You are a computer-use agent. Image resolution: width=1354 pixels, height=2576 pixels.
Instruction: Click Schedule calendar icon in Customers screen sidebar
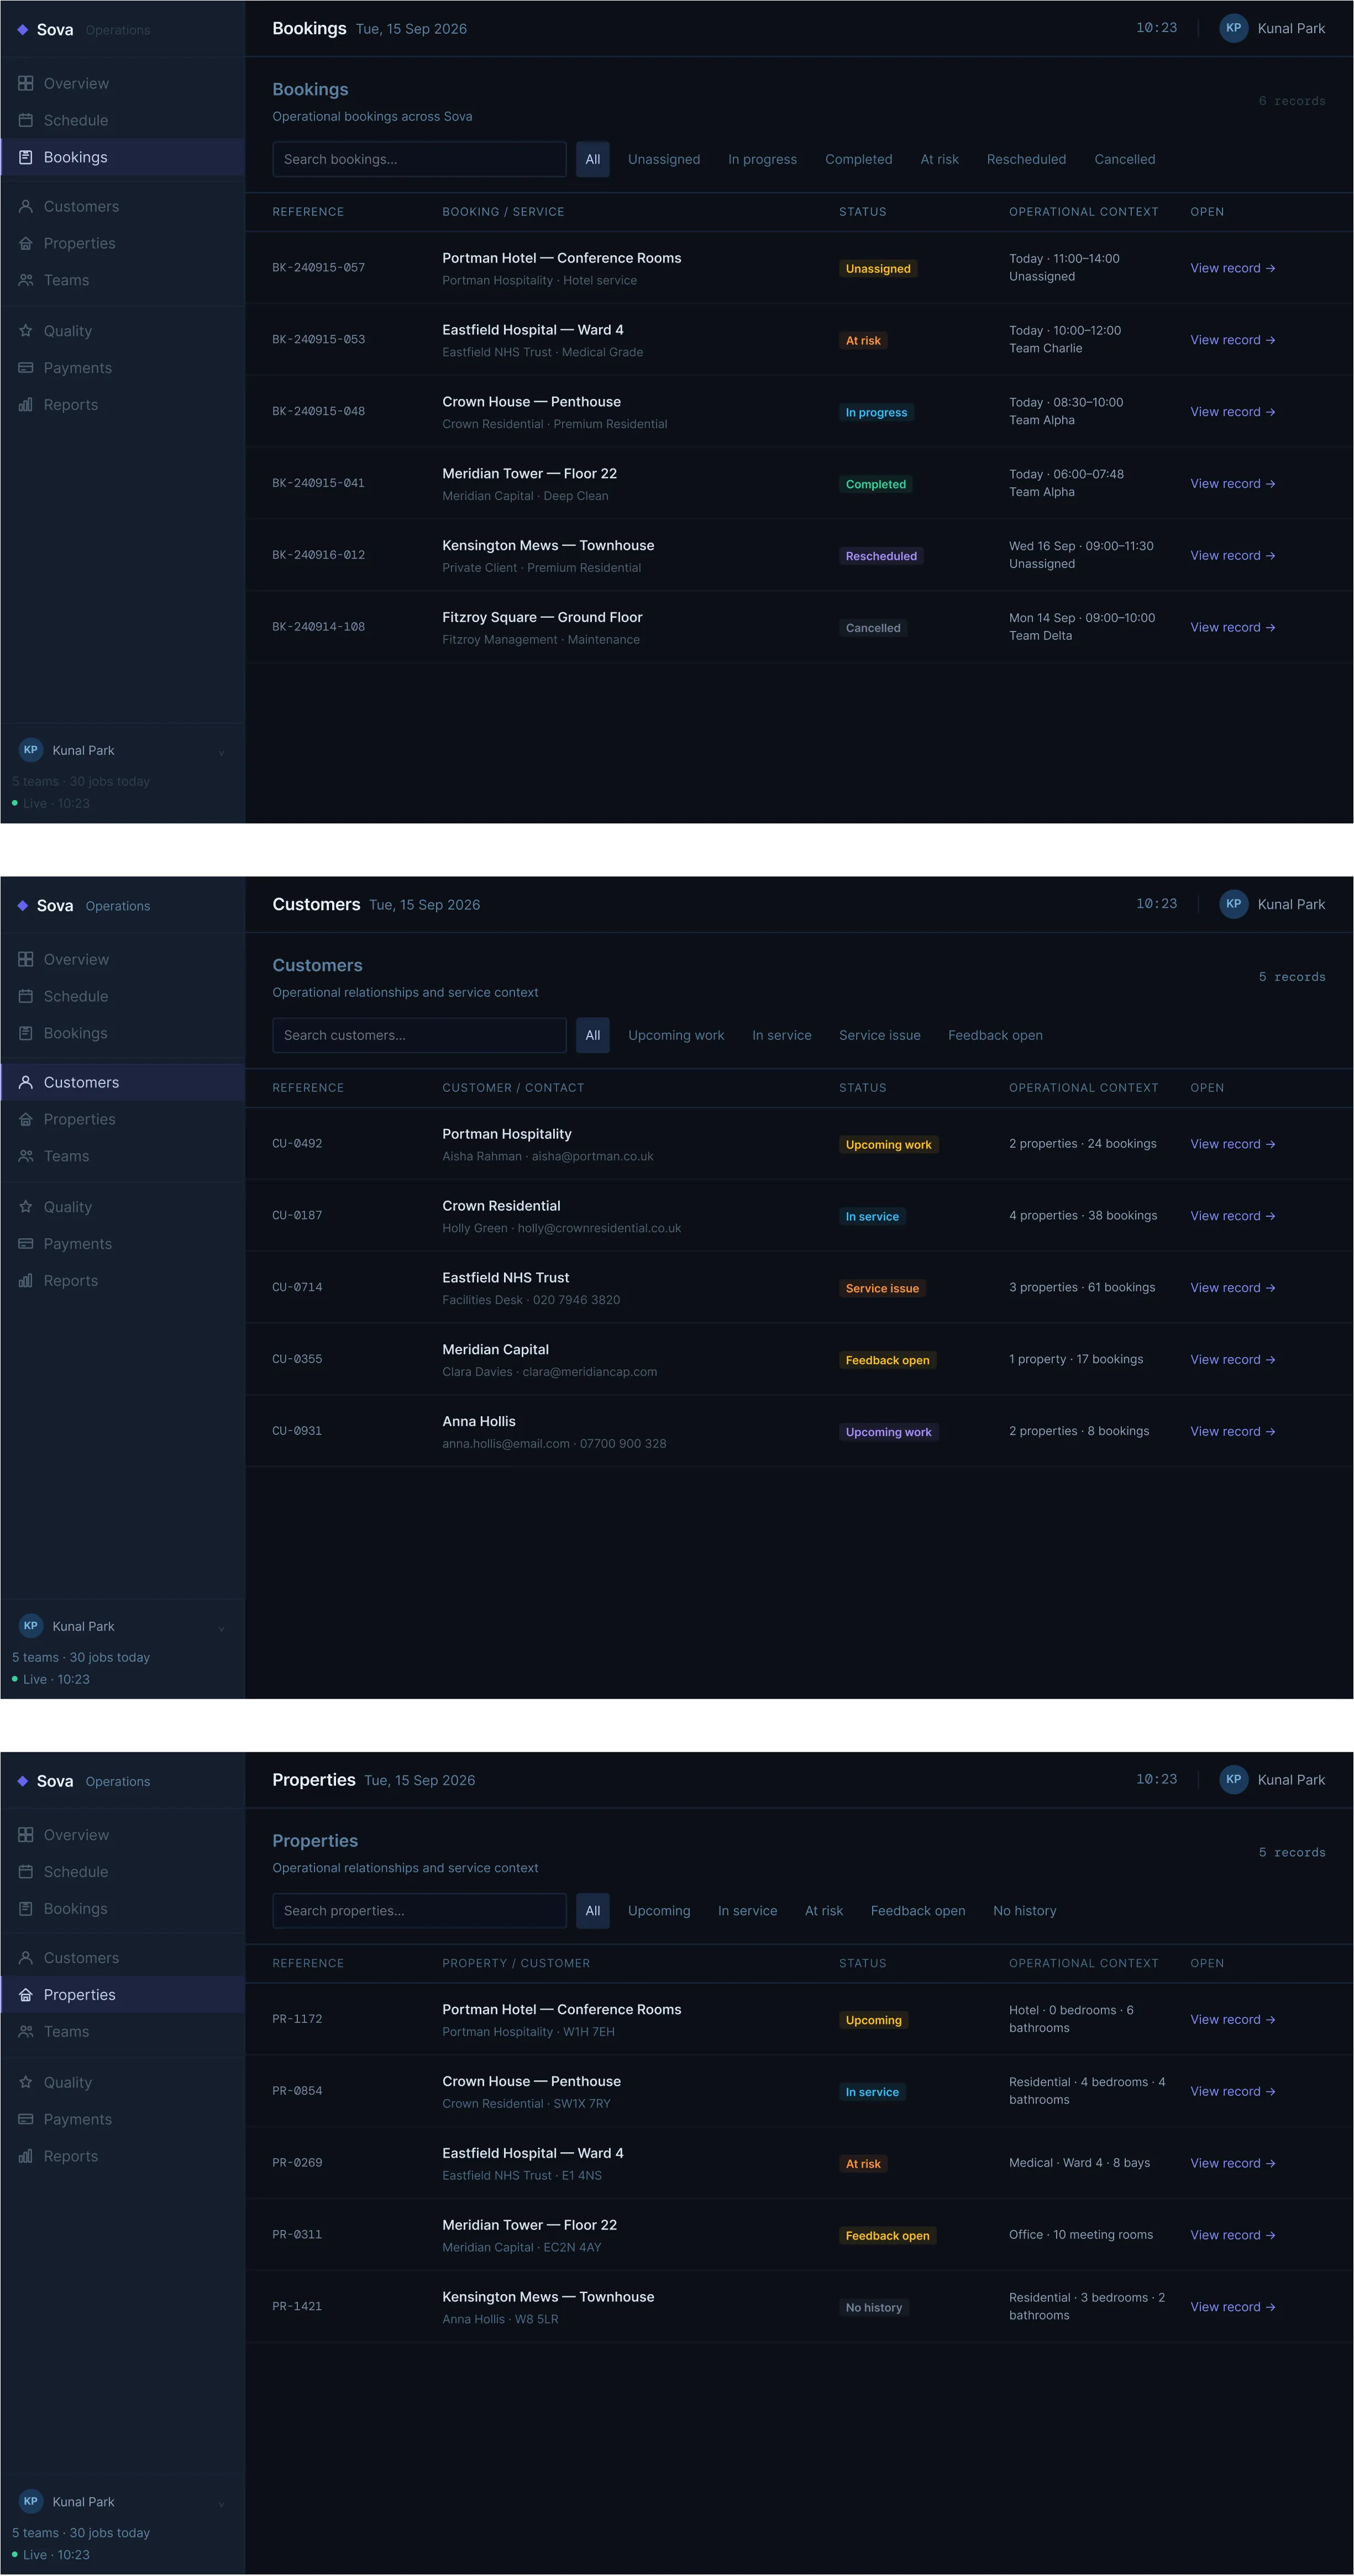(26, 997)
